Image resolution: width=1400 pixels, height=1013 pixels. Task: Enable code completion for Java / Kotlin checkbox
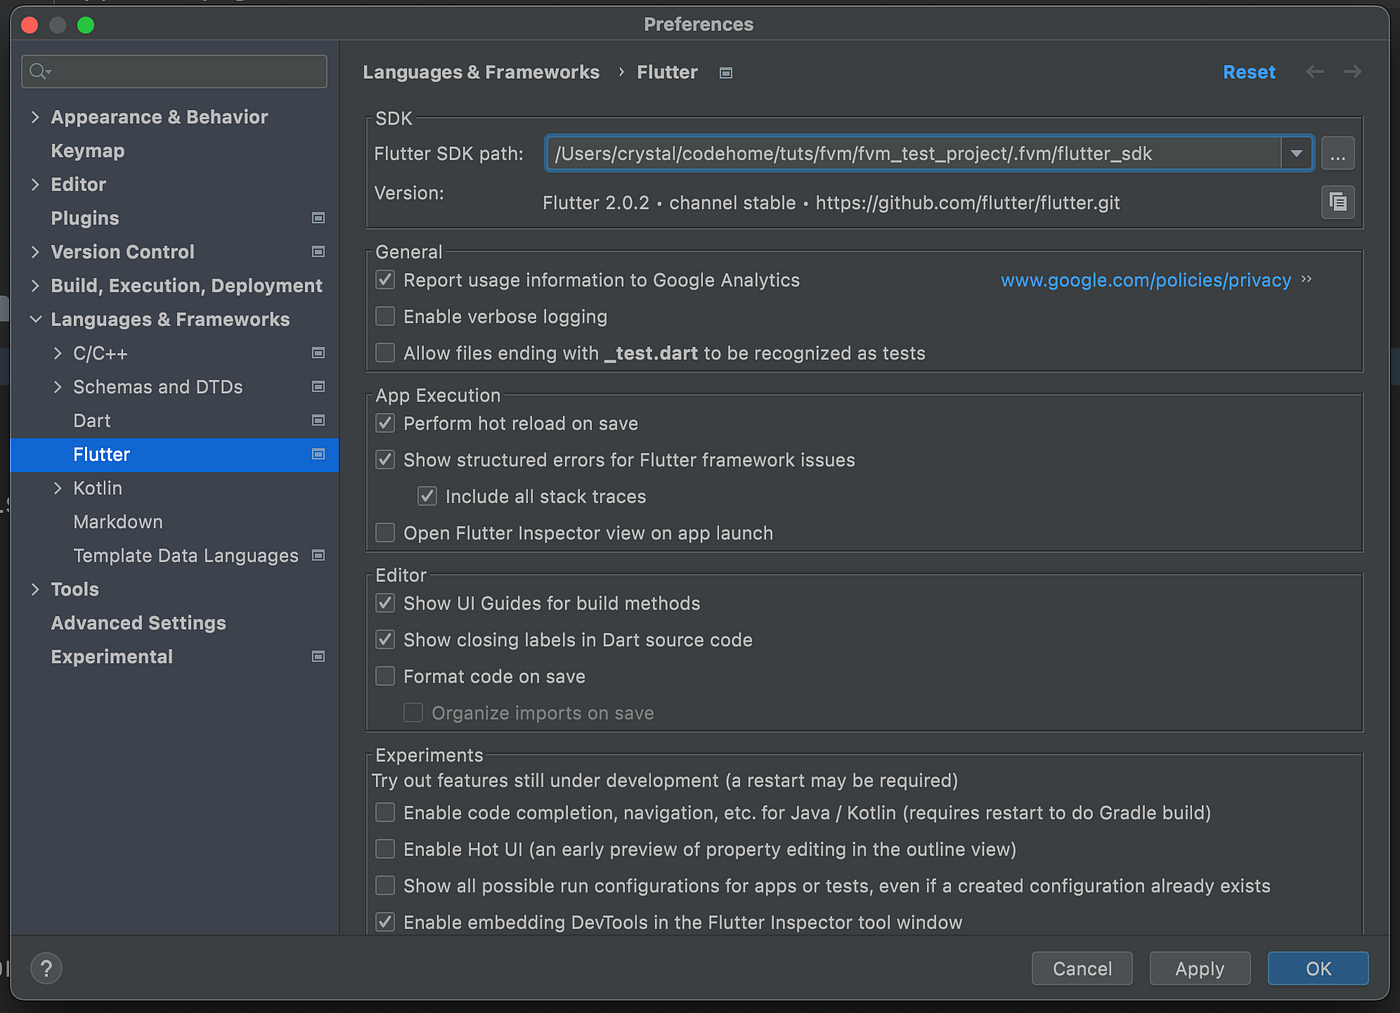coord(385,813)
